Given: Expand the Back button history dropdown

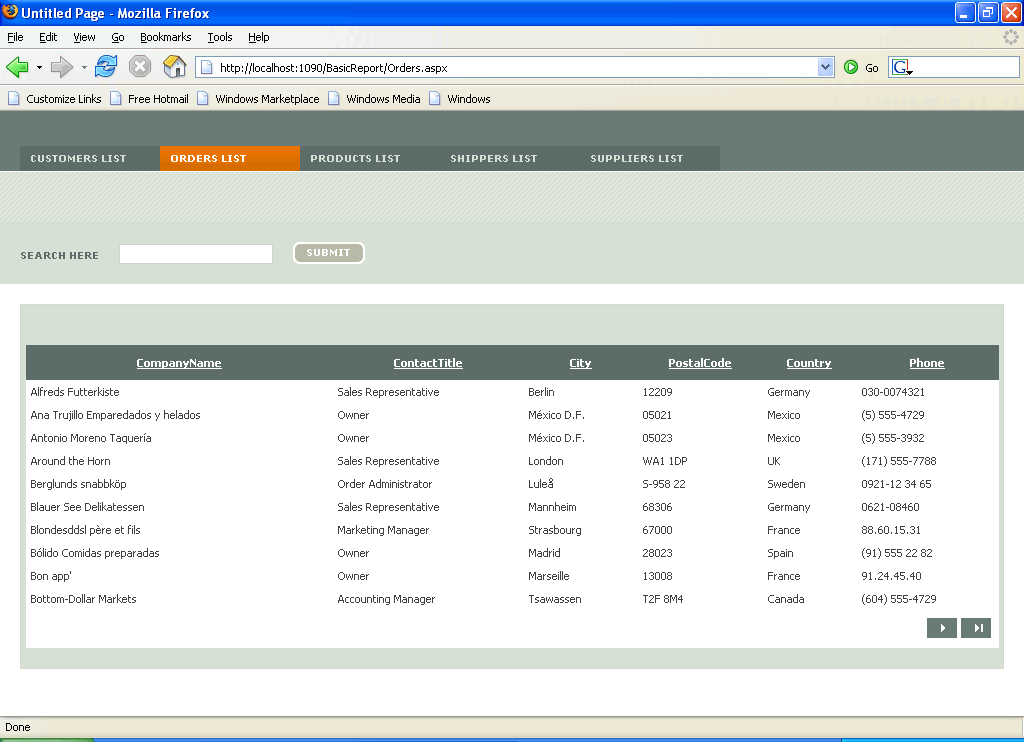Looking at the screenshot, I should click(39, 68).
